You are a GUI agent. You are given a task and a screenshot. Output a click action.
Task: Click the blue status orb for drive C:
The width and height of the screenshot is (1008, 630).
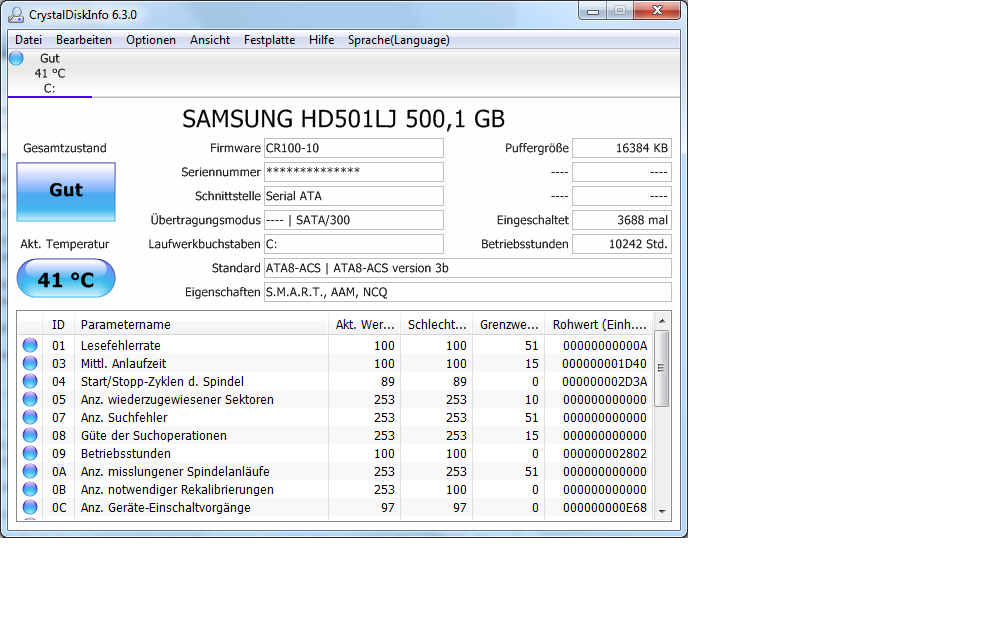[17, 58]
